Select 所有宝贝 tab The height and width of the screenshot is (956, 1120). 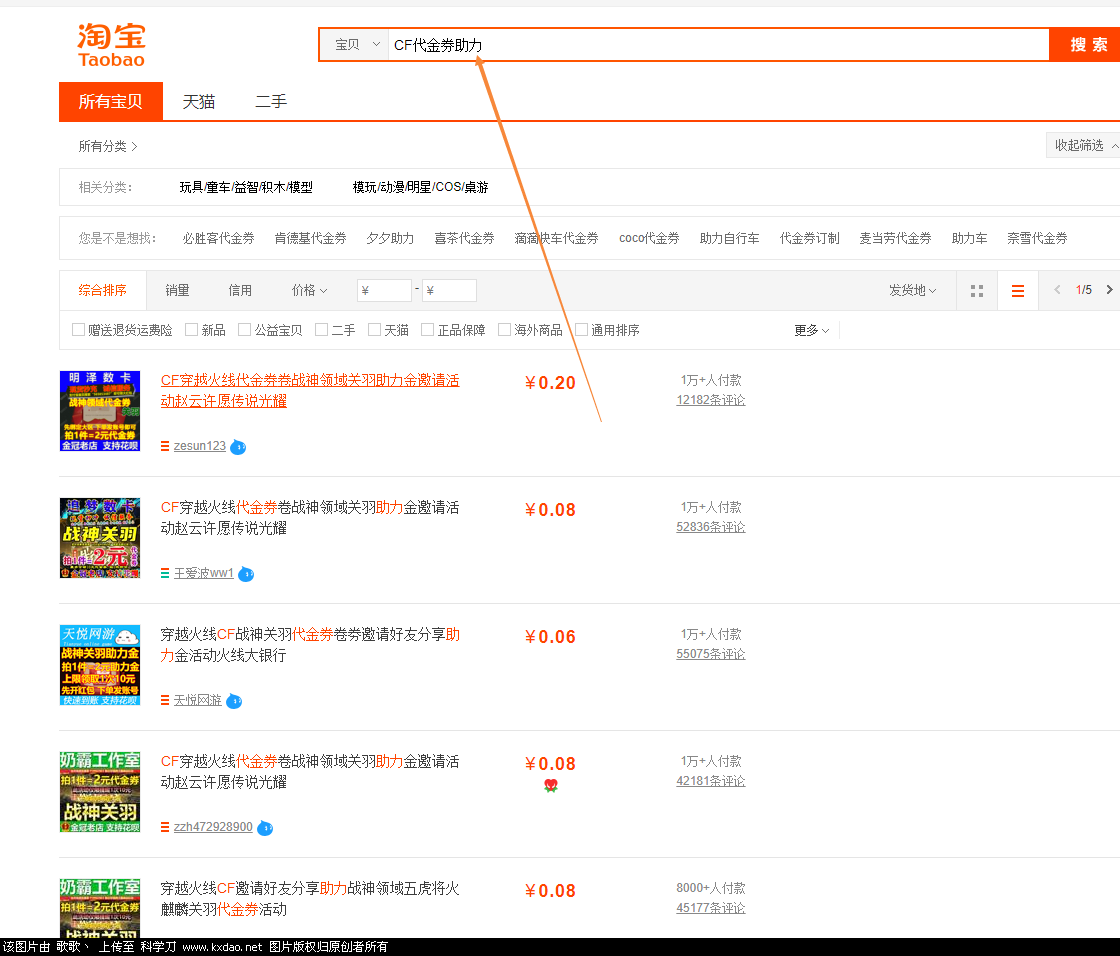(111, 101)
